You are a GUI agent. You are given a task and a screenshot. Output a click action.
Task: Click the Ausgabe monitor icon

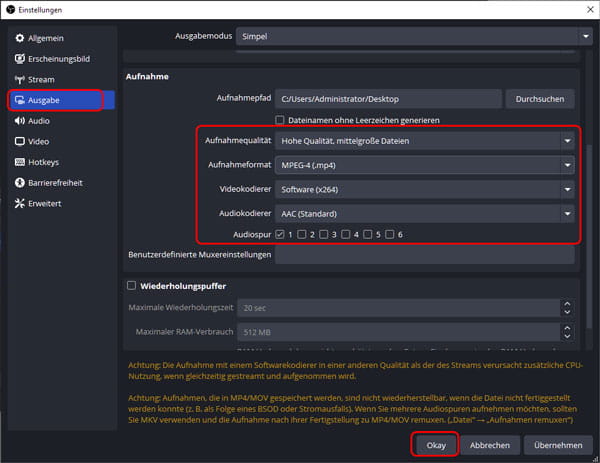(x=18, y=100)
